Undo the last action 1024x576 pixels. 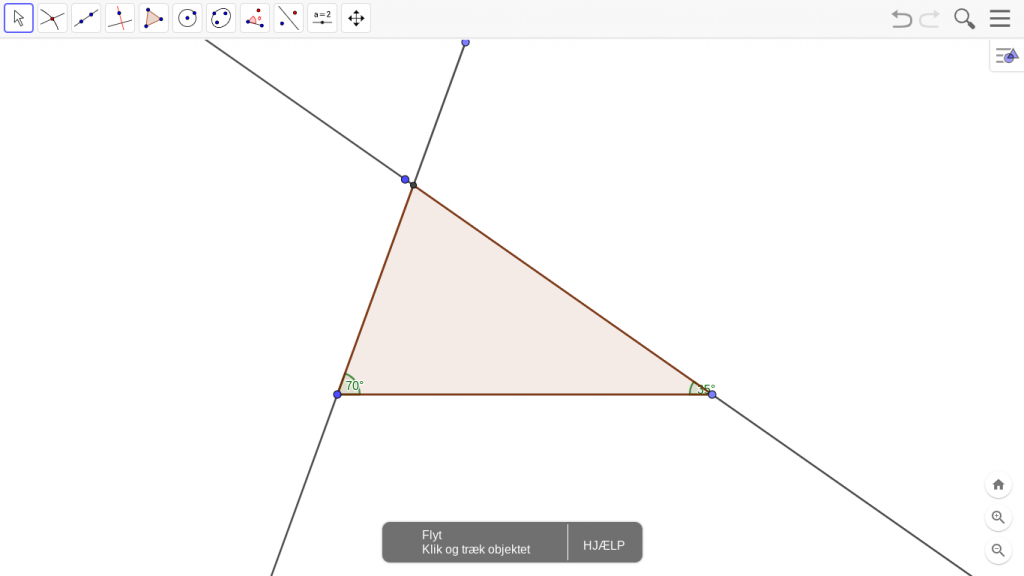901,18
